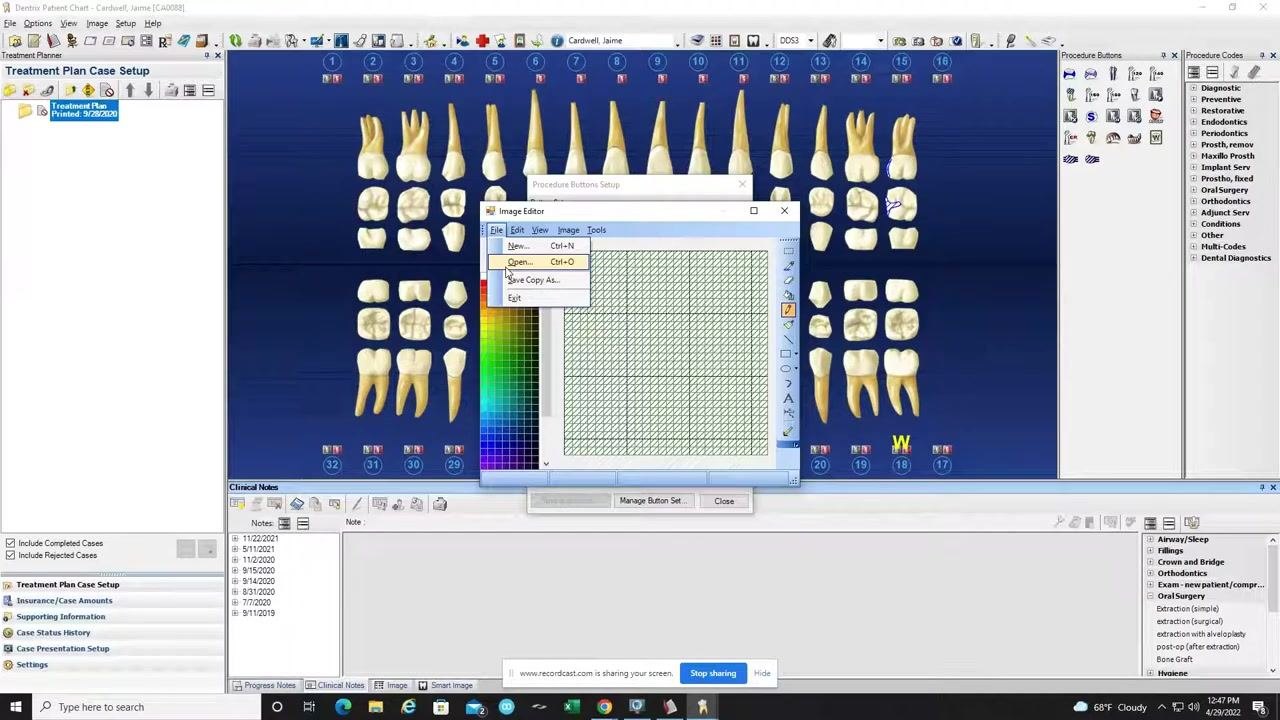Open Case Presentation Setup section
This screenshot has height=720, width=1280.
tap(62, 649)
